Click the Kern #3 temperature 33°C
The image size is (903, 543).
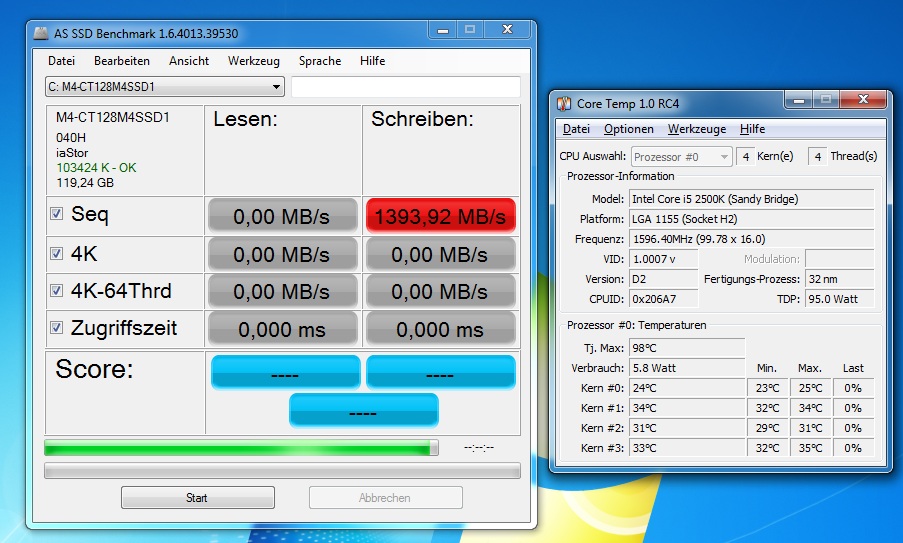687,448
